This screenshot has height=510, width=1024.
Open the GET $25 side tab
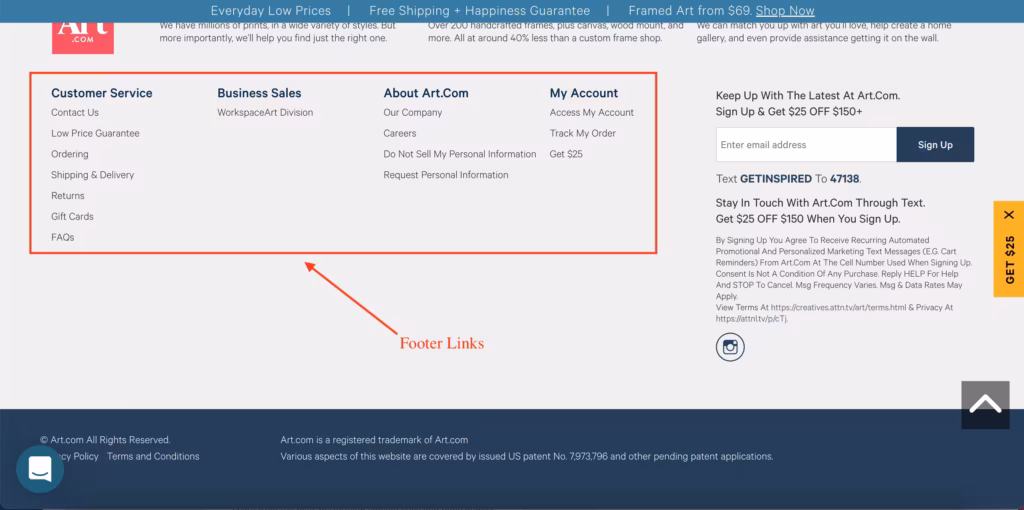[x=1009, y=259]
